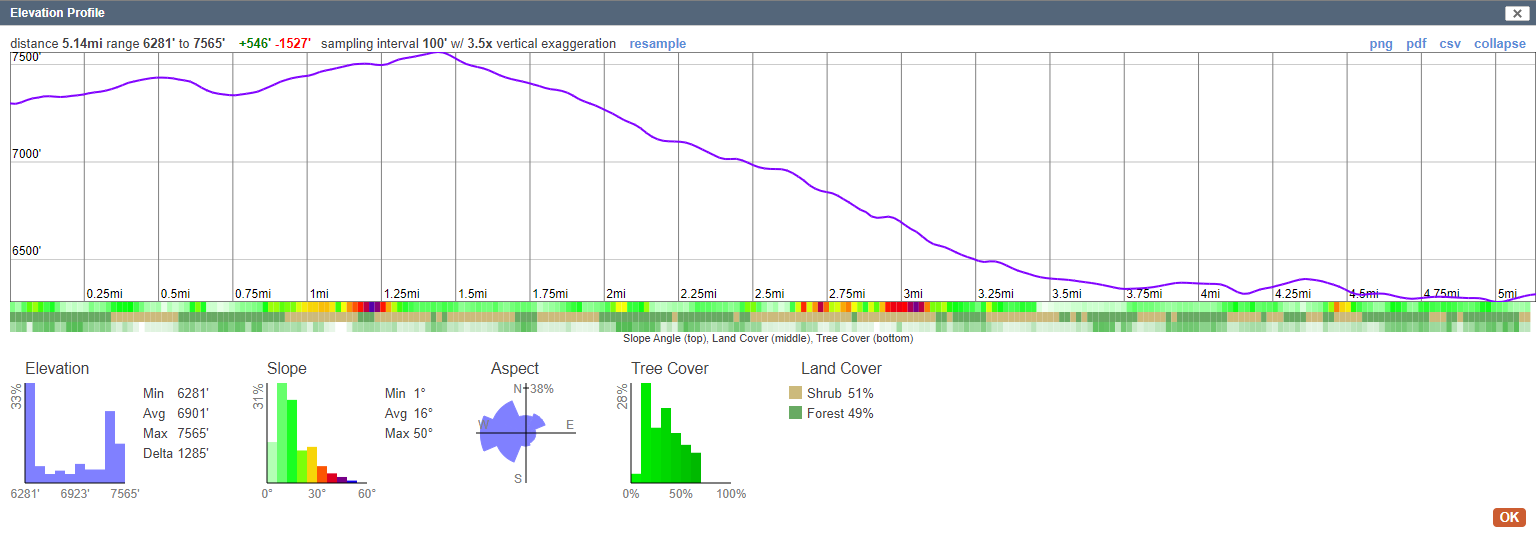The height and width of the screenshot is (536, 1536).
Task: Click the Tree Cover section heading
Action: [x=670, y=369]
